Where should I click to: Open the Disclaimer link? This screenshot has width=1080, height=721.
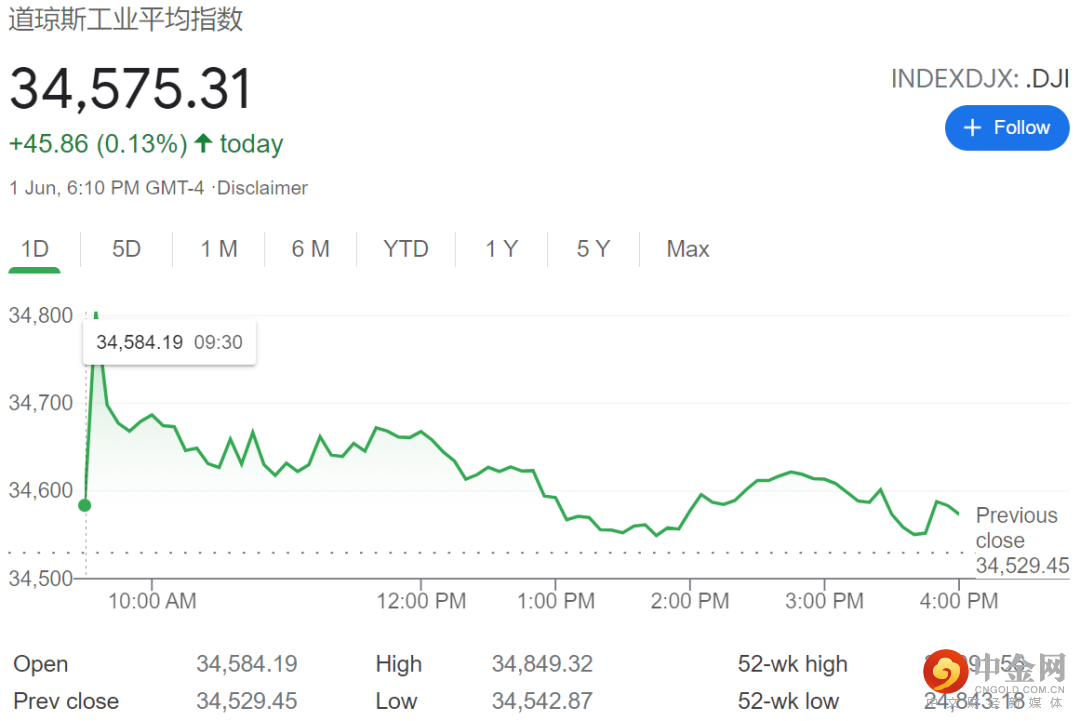[264, 188]
